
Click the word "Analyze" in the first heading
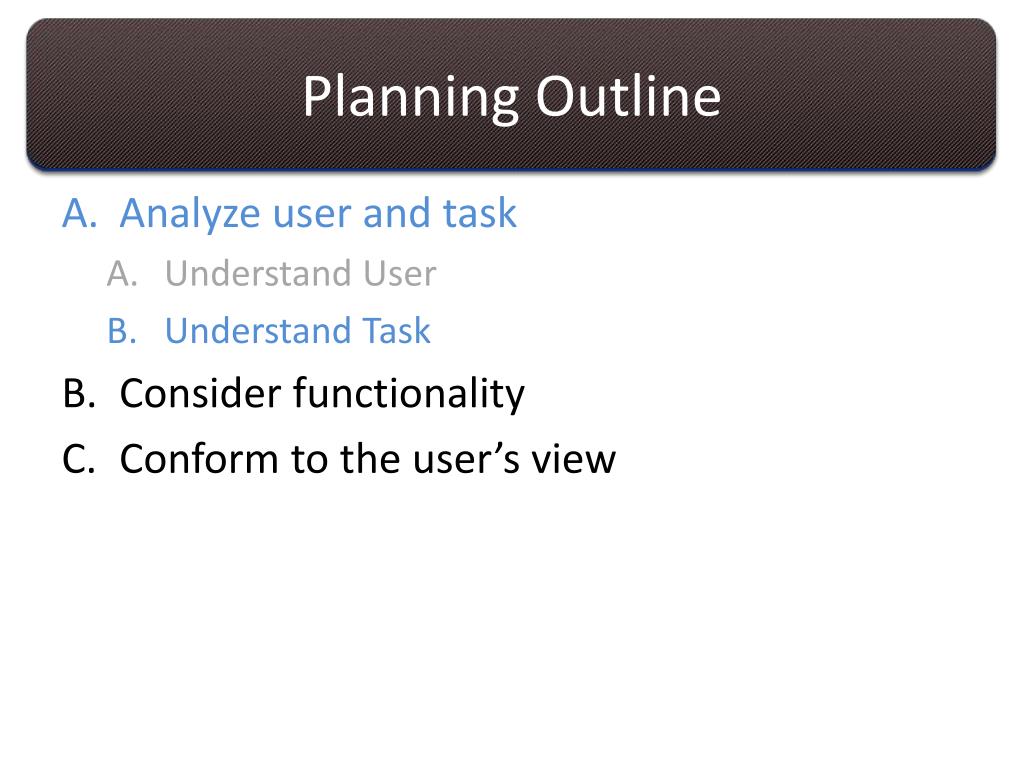click(190, 216)
